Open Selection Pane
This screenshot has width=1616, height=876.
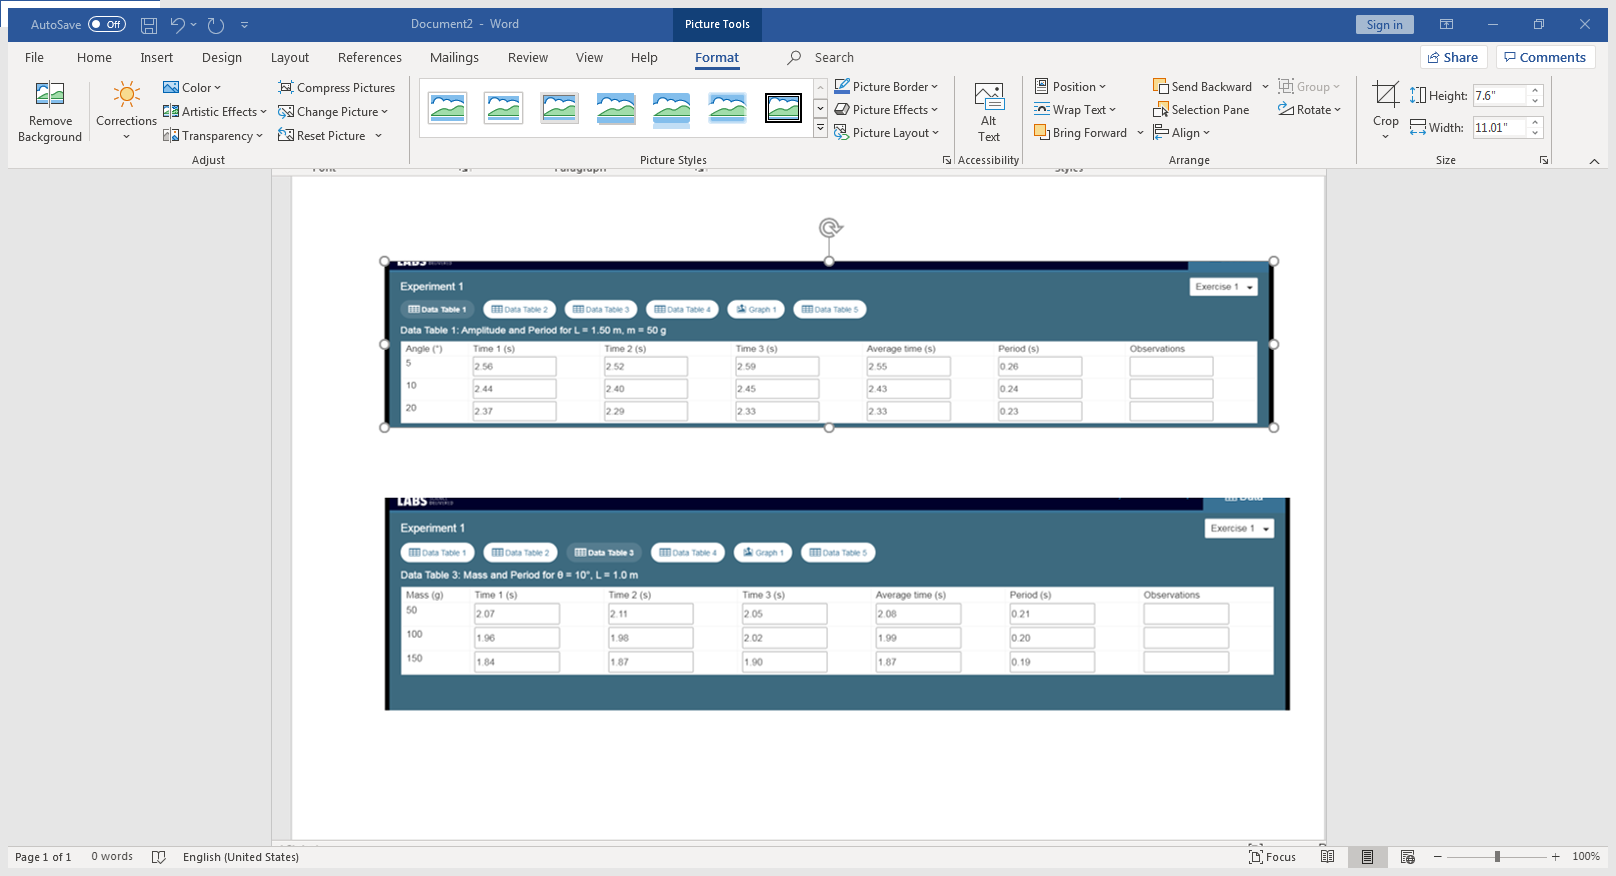point(1201,110)
